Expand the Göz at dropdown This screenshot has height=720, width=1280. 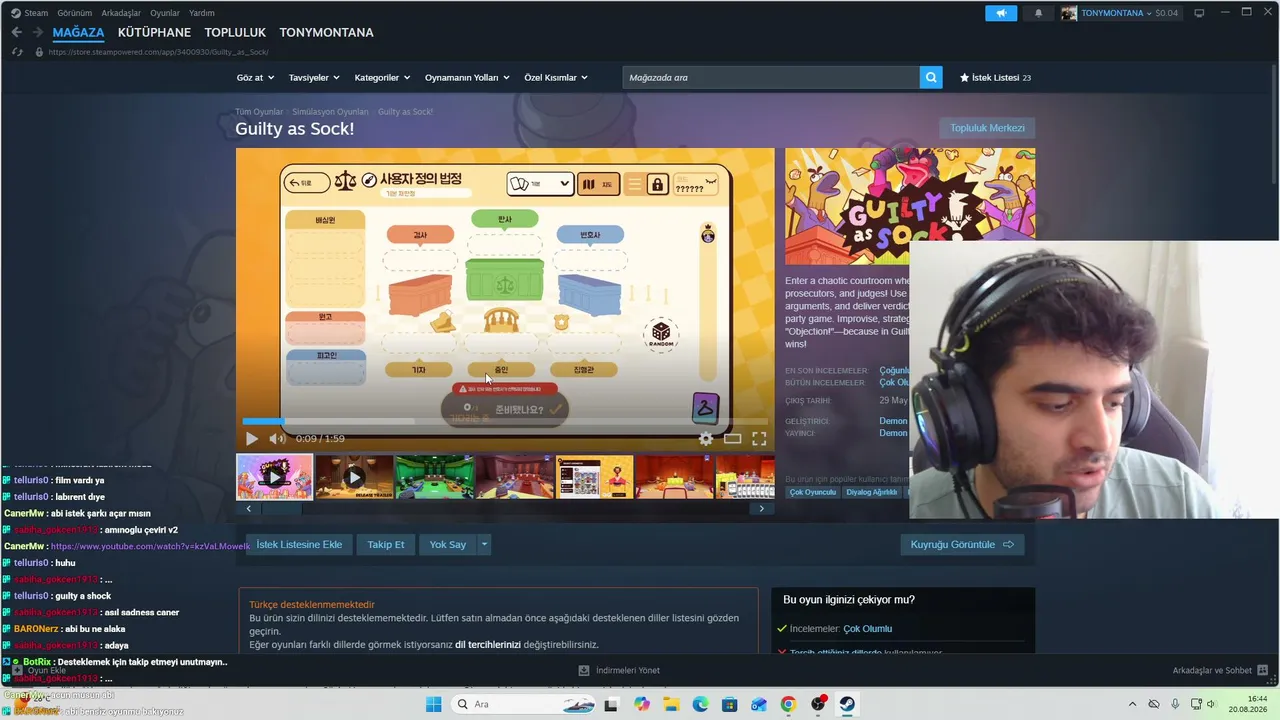coord(253,77)
